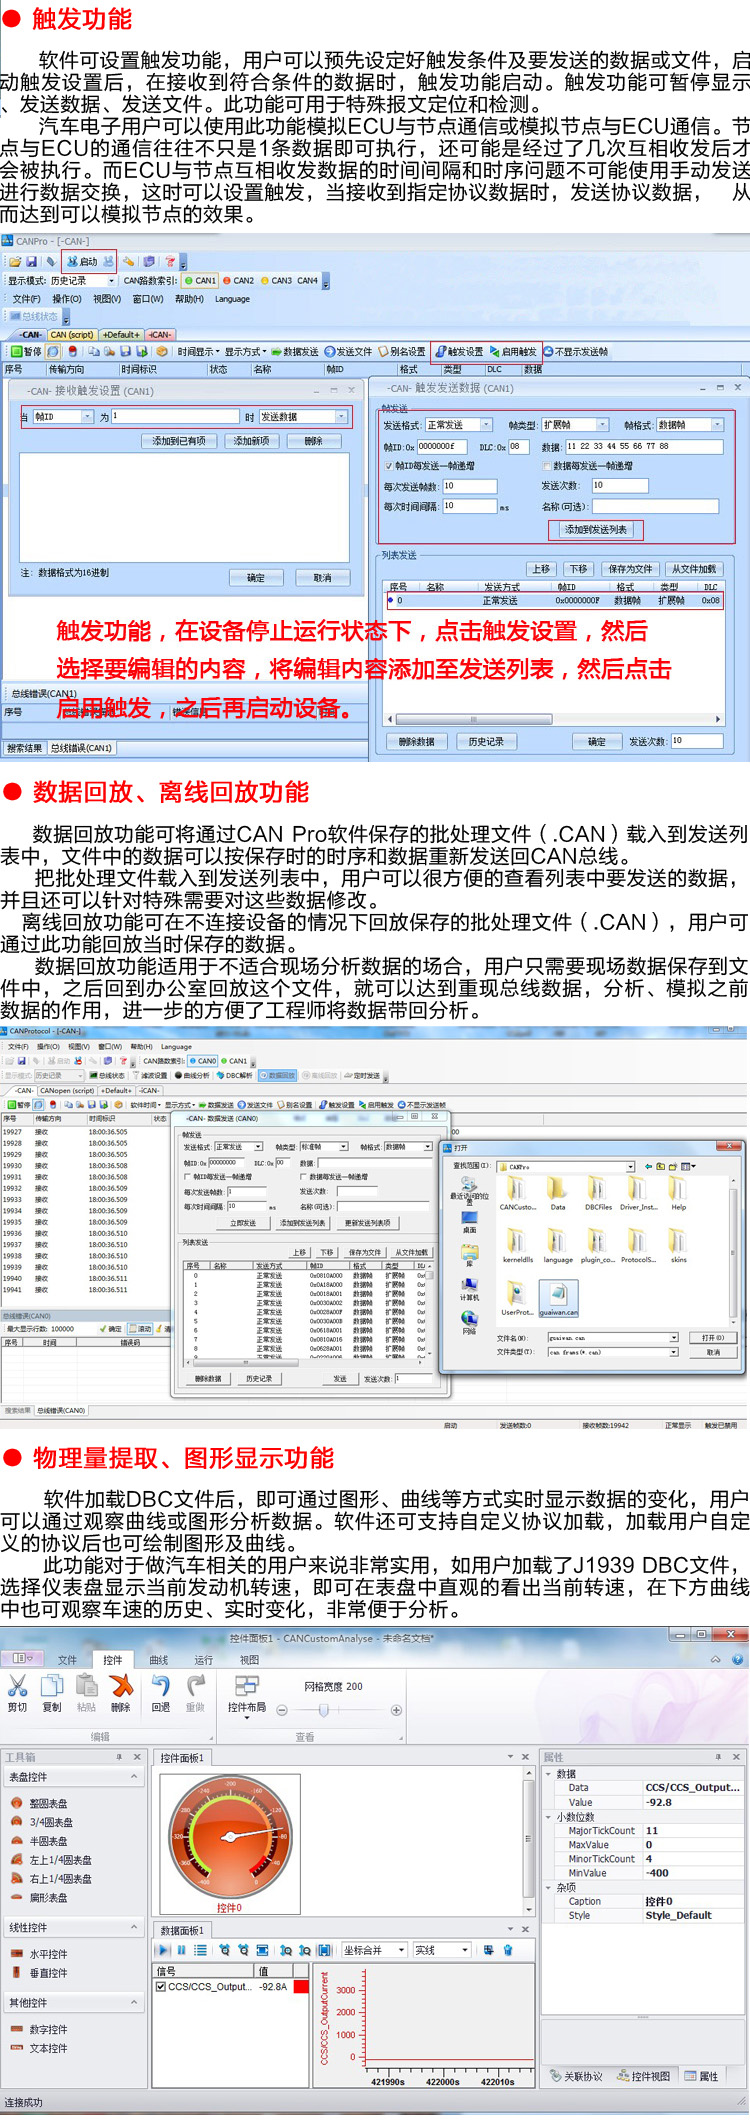Open the 帧ID condition dropdown in receive trigger dialog
The width and height of the screenshot is (750, 2124).
[x=87, y=417]
